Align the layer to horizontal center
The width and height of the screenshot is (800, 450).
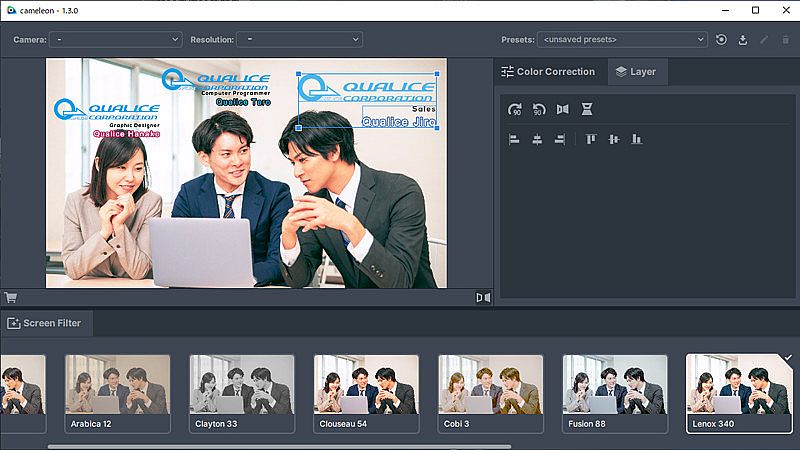(x=537, y=139)
